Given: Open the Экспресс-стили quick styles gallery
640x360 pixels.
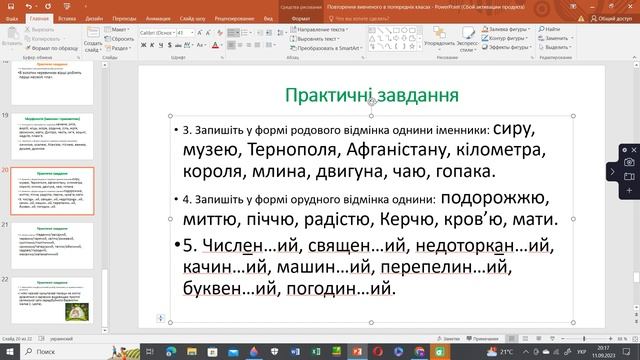Looking at the screenshot, I should click(x=468, y=39).
